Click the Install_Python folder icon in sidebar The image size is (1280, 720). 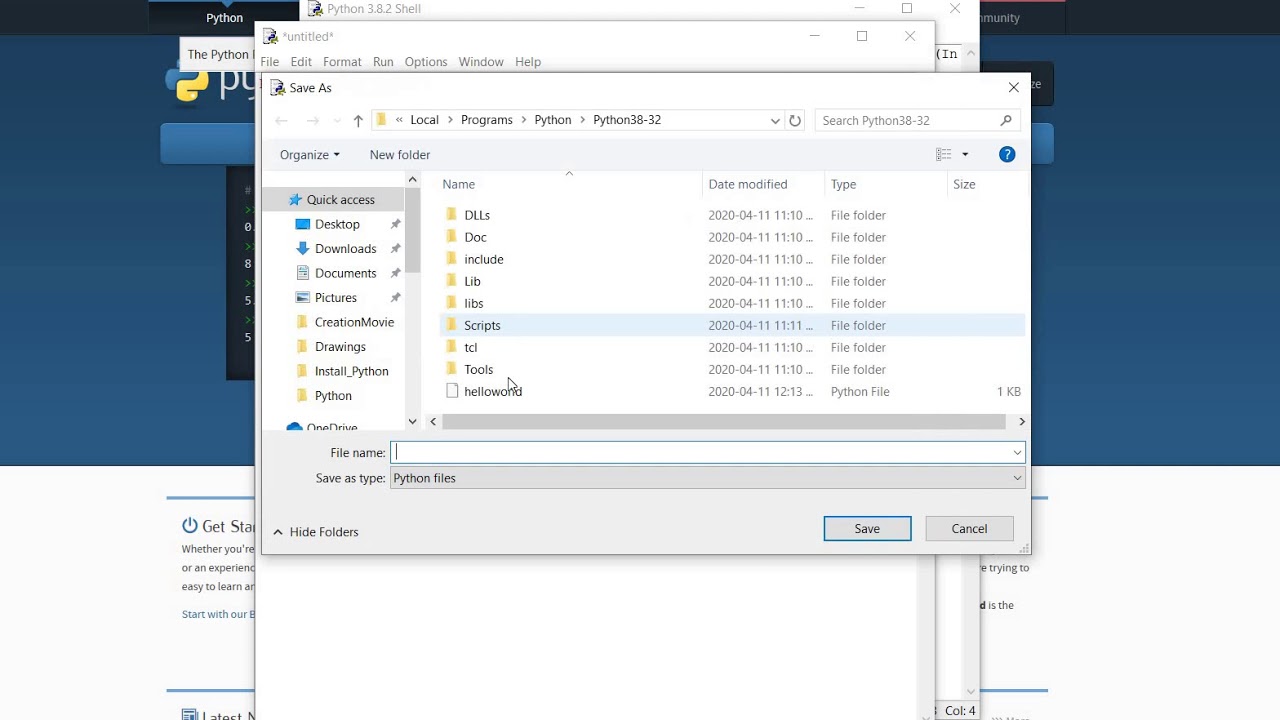pyautogui.click(x=303, y=371)
